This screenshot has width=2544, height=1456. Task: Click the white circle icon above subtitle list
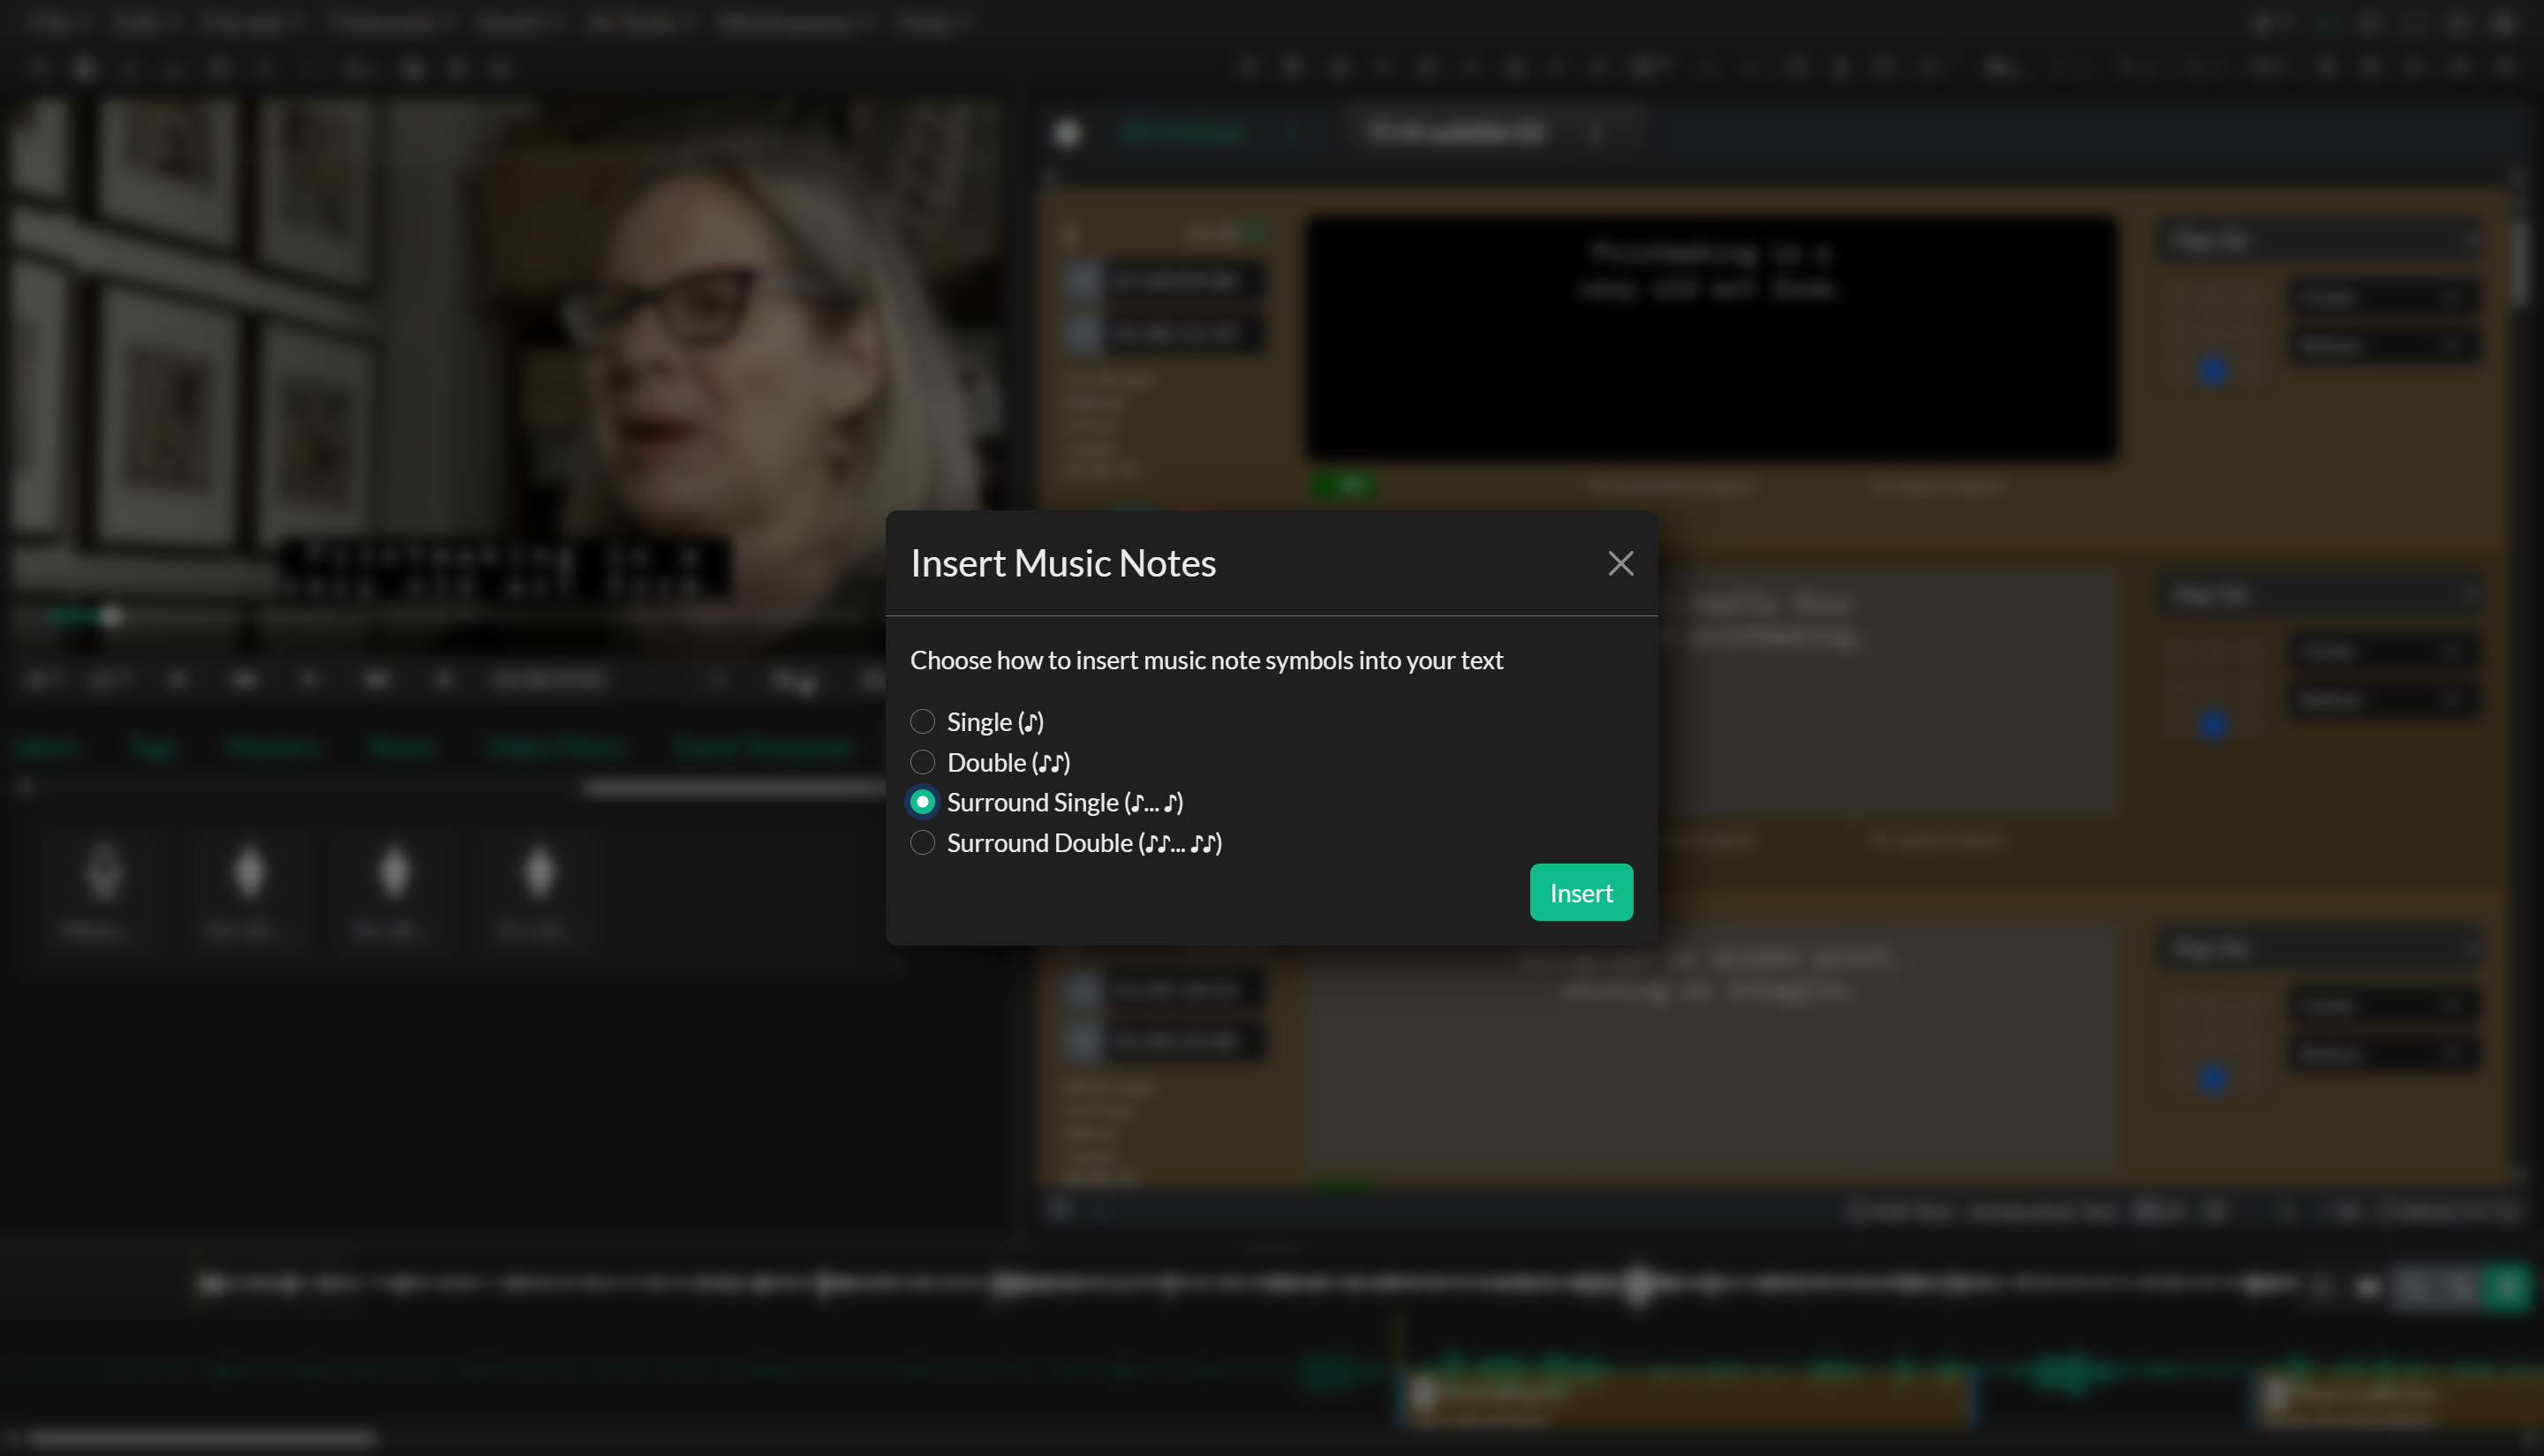[x=1067, y=133]
